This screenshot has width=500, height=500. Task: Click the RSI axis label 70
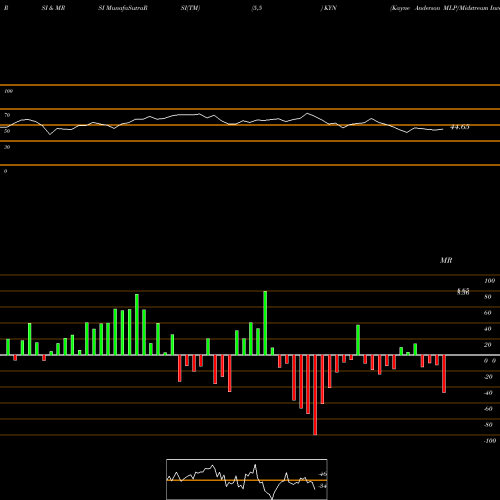click(7, 115)
